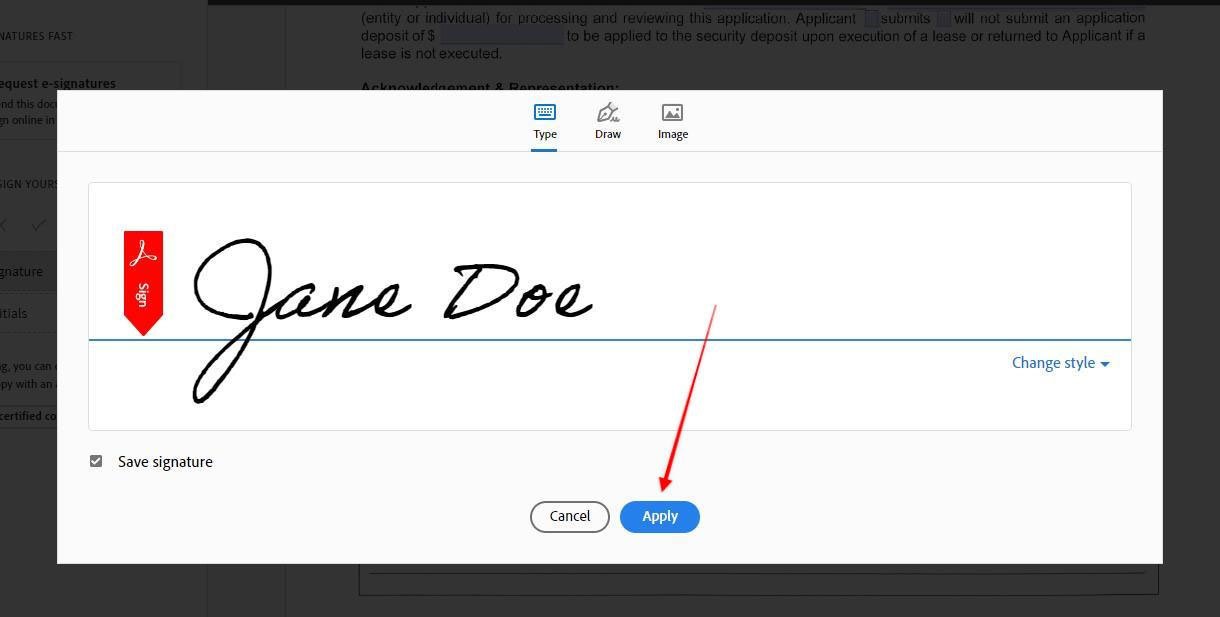Switch to the Draw tab label

(607, 134)
